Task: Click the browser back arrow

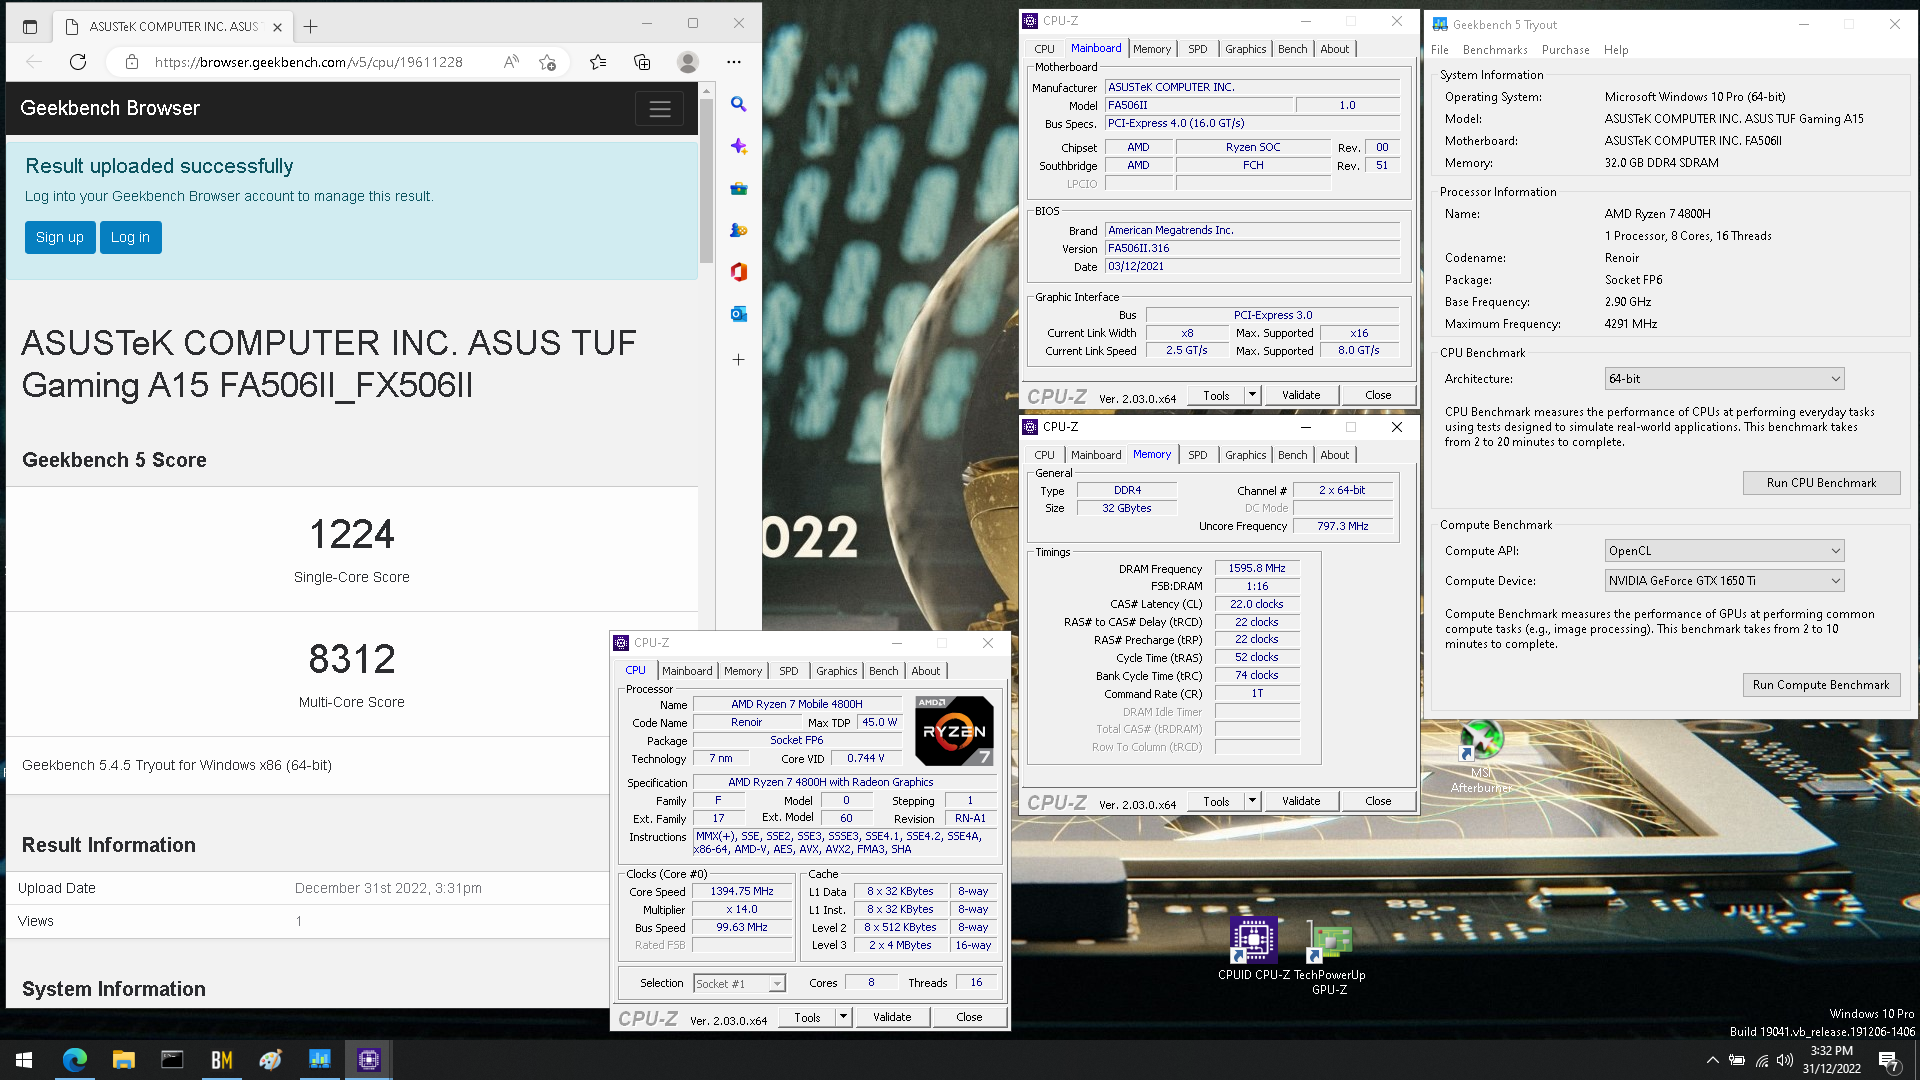Action: tap(34, 62)
